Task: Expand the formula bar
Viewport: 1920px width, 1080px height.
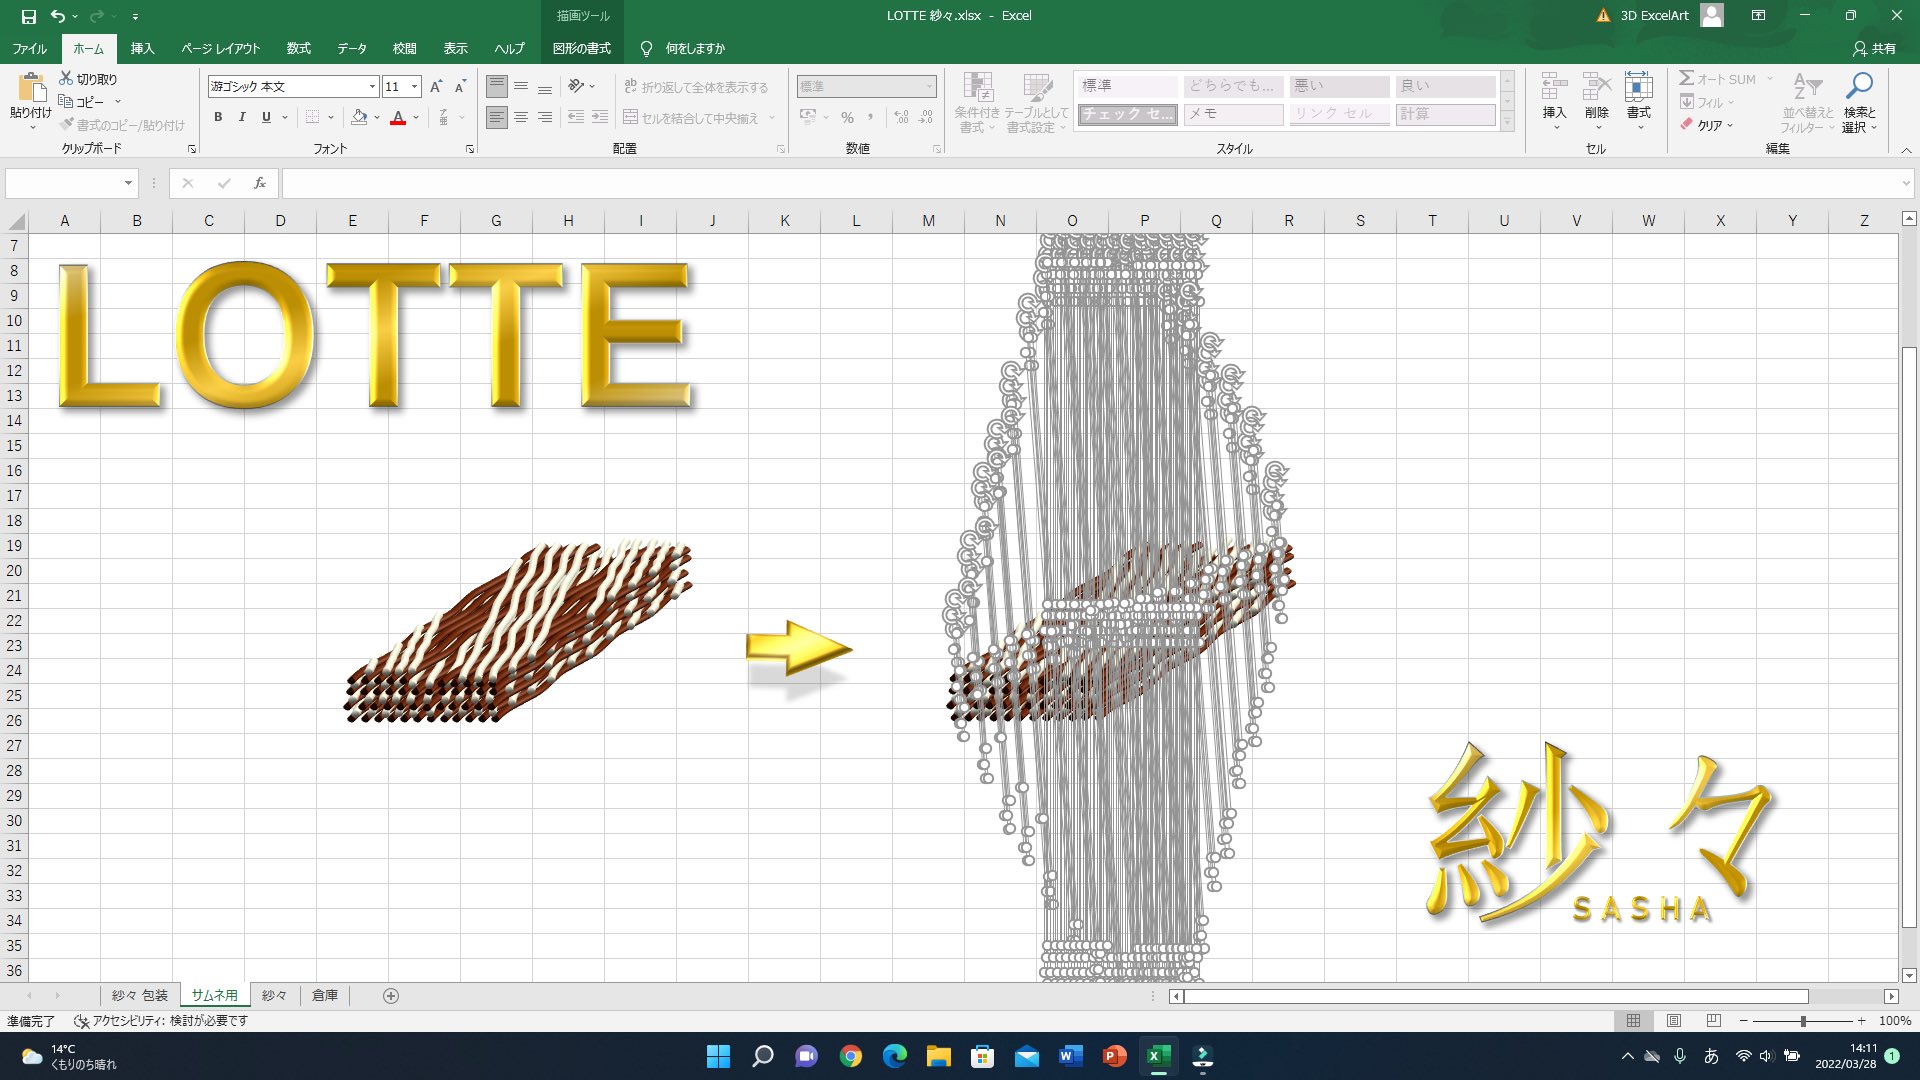Action: tap(1906, 183)
